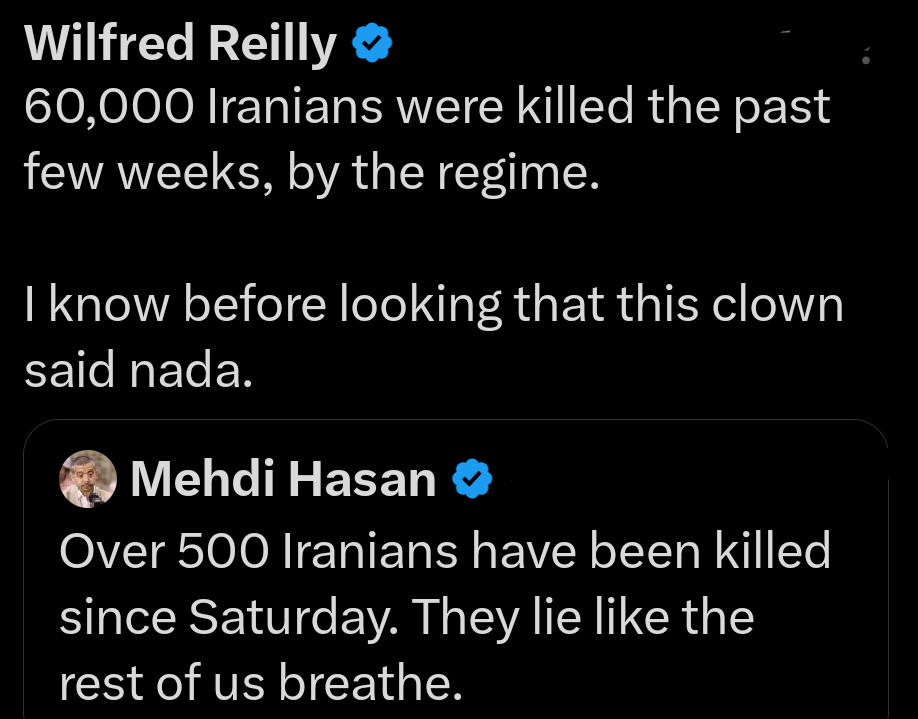Click Wilfred Reilly's blue verified badge
The height and width of the screenshot is (719, 918).
pos(370,44)
